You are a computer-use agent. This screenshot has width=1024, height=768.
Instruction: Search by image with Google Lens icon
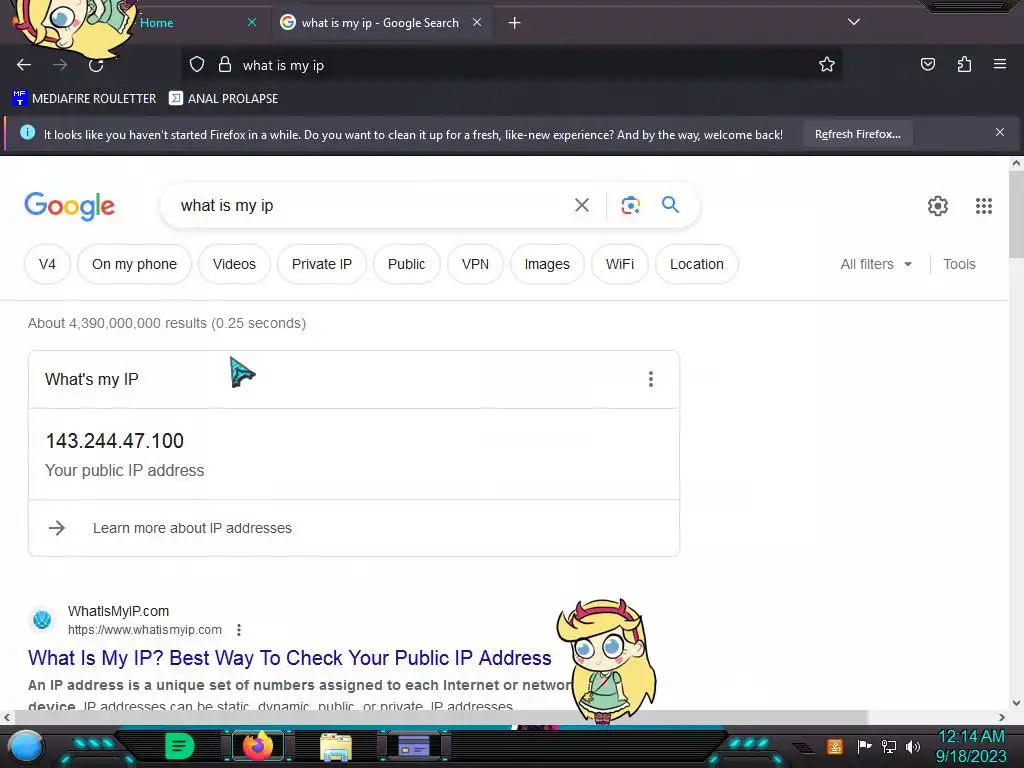[x=630, y=206]
